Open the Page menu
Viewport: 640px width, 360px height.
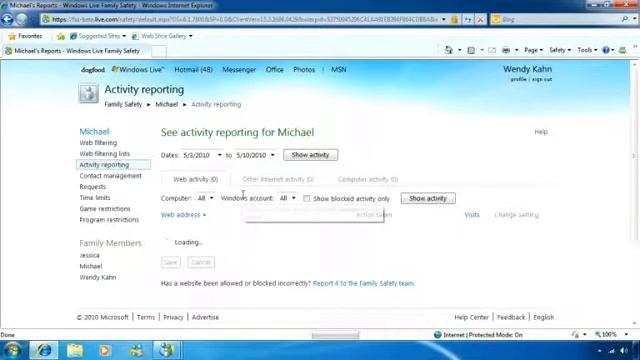pos(533,50)
